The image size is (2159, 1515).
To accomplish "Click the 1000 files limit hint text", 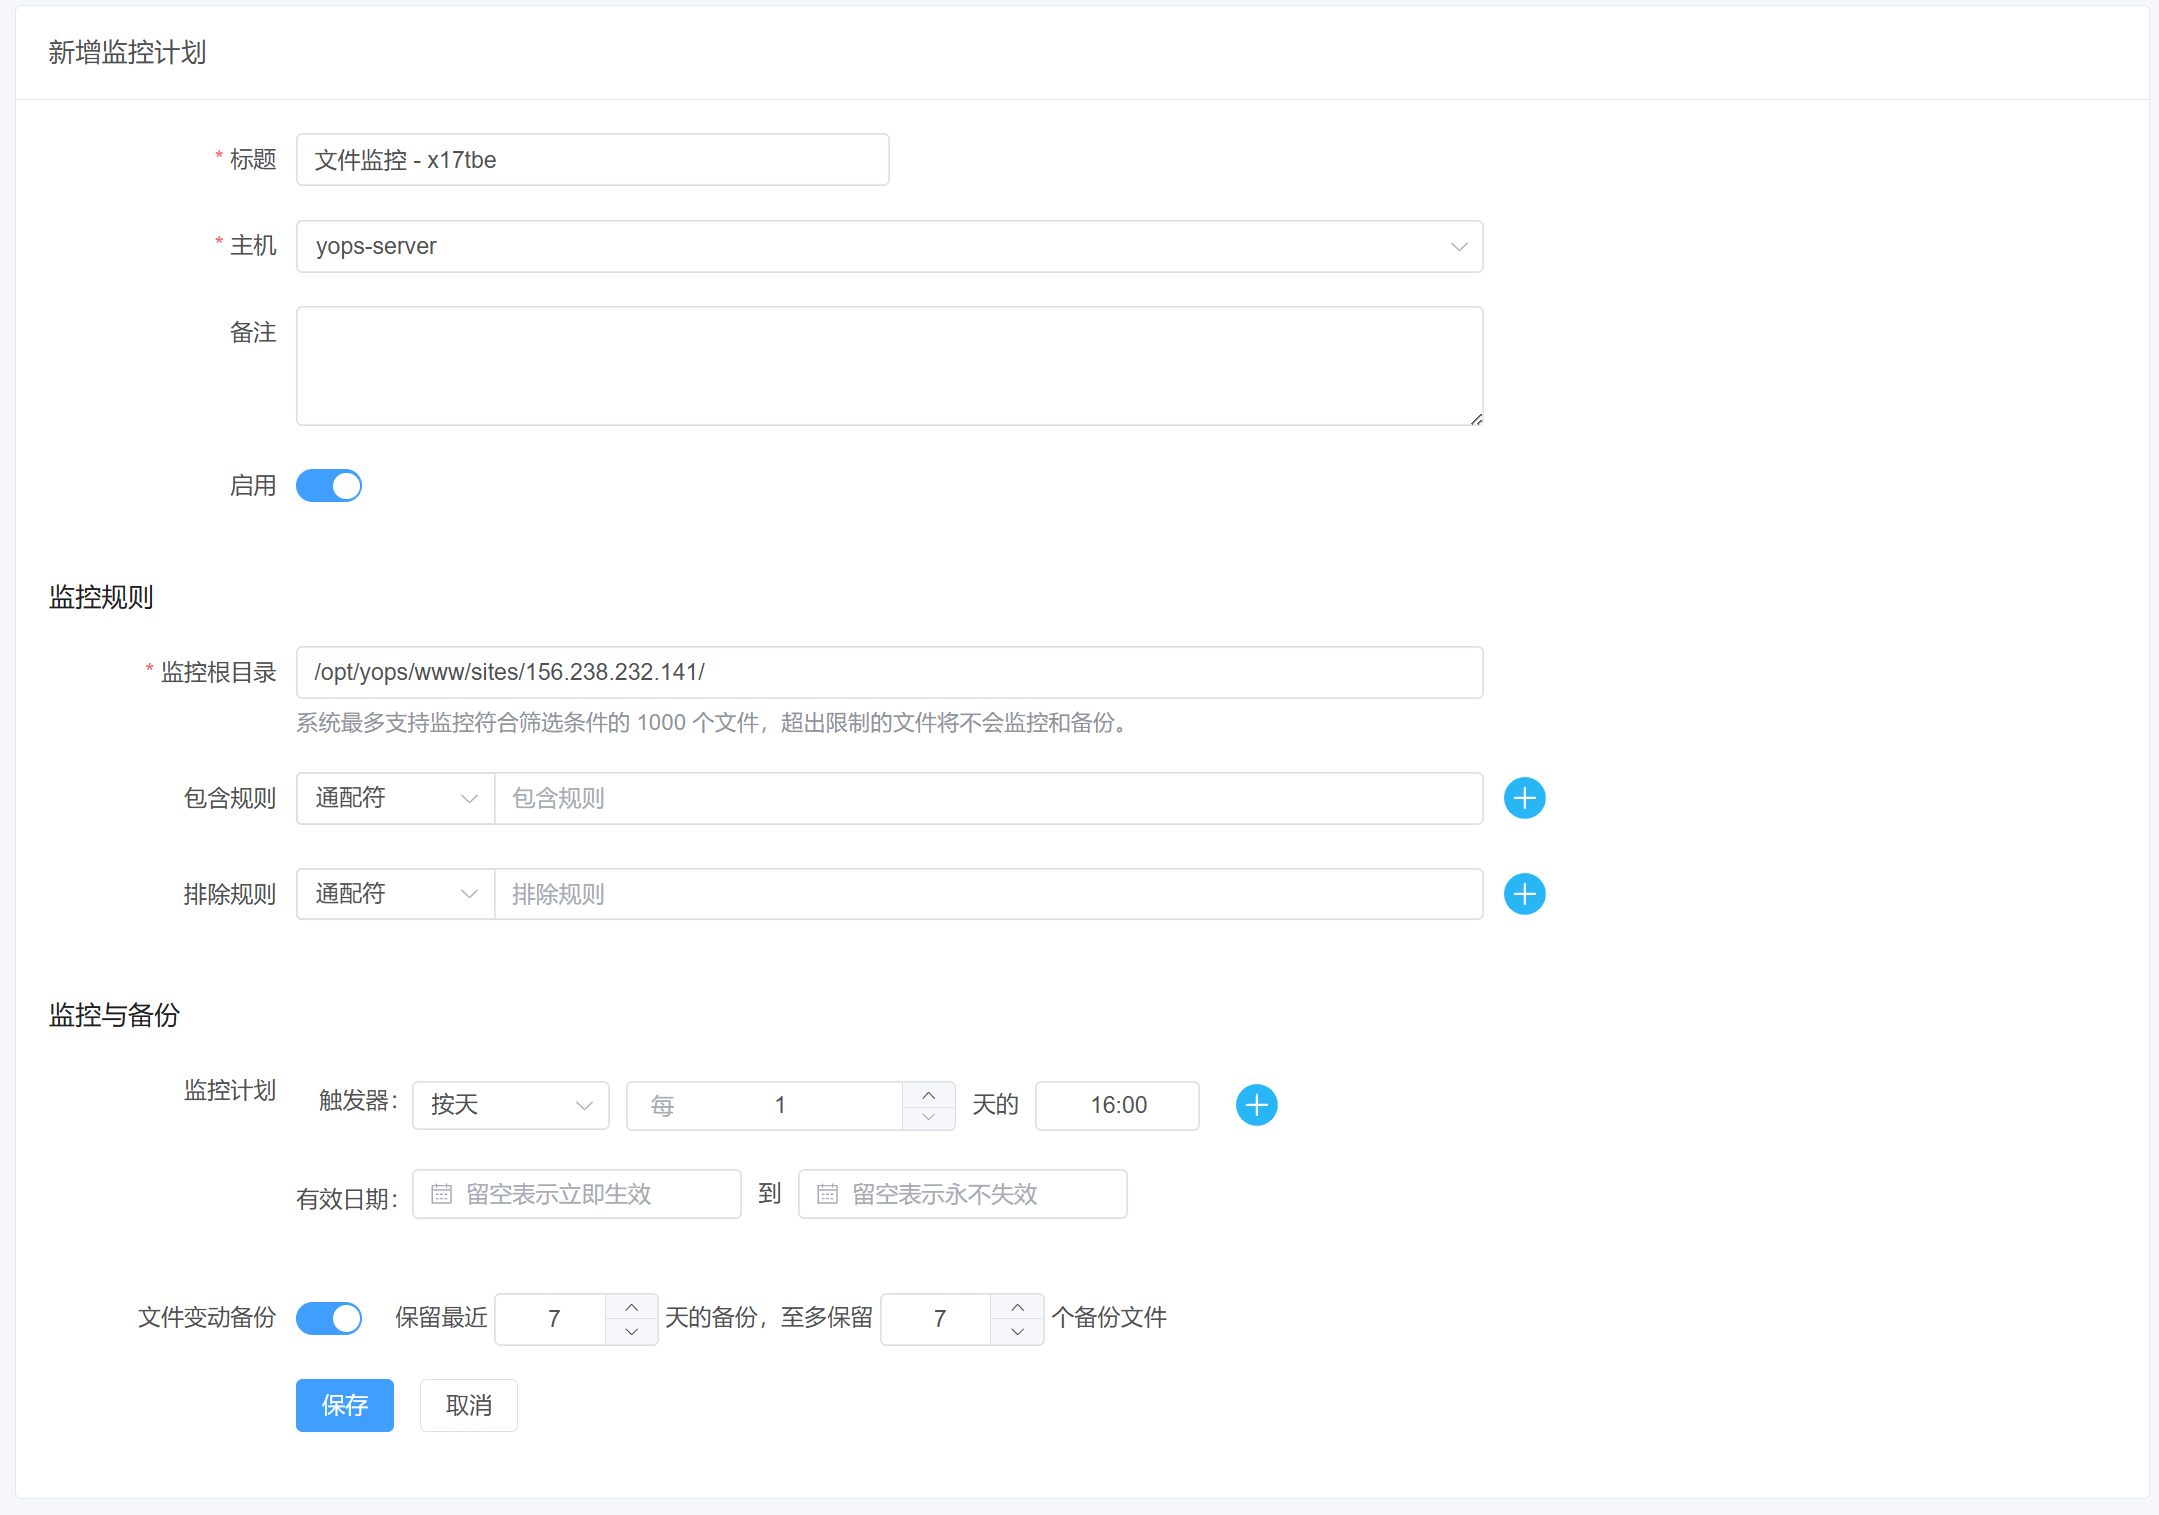I will click(715, 723).
